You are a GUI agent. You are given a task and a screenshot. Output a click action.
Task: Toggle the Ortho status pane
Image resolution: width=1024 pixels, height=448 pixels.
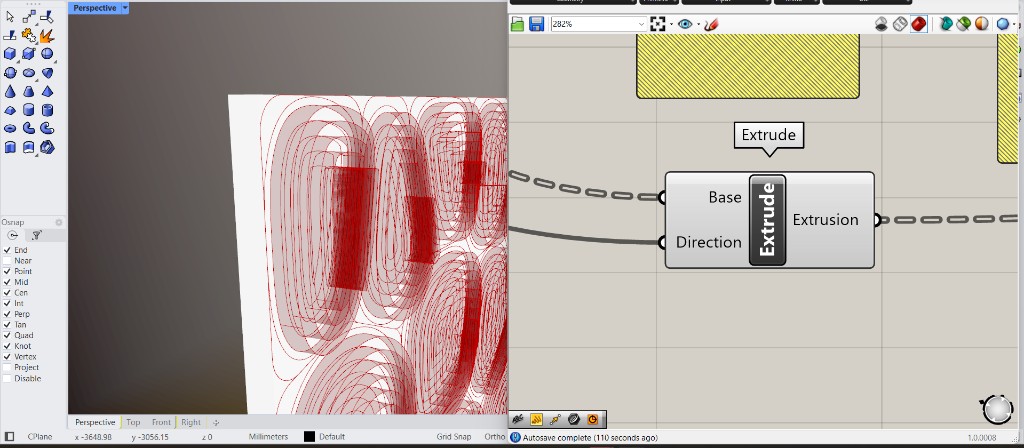pos(494,436)
